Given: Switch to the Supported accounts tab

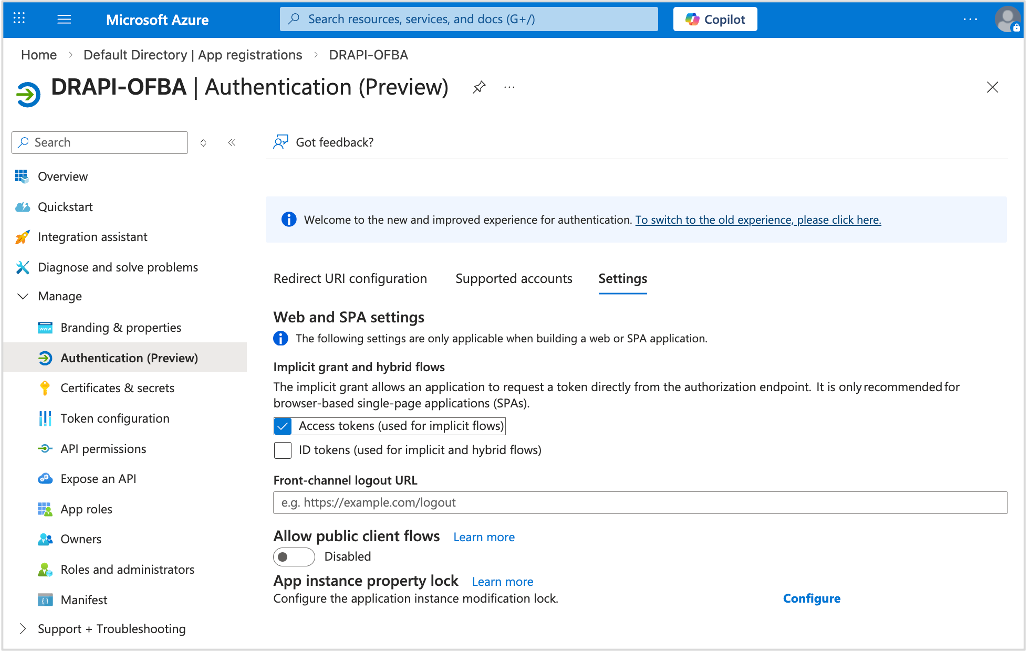Looking at the screenshot, I should 514,278.
